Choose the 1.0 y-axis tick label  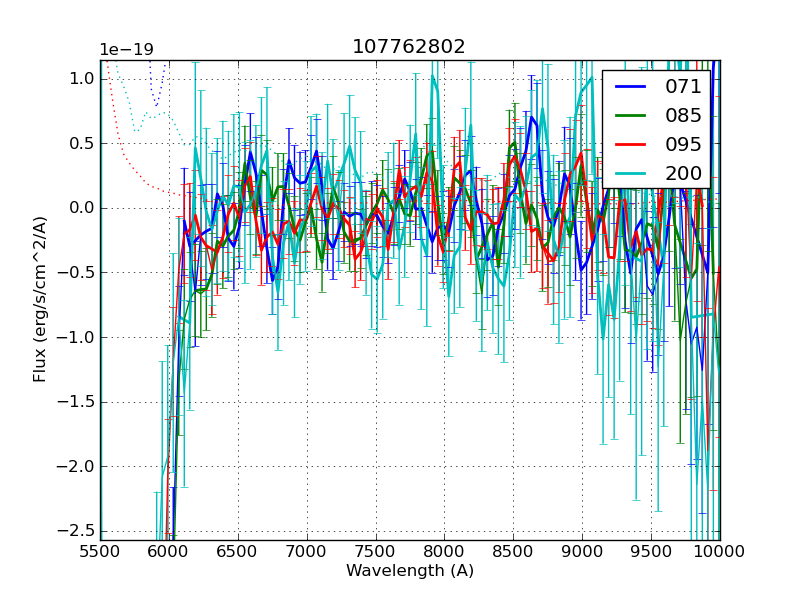coord(82,79)
